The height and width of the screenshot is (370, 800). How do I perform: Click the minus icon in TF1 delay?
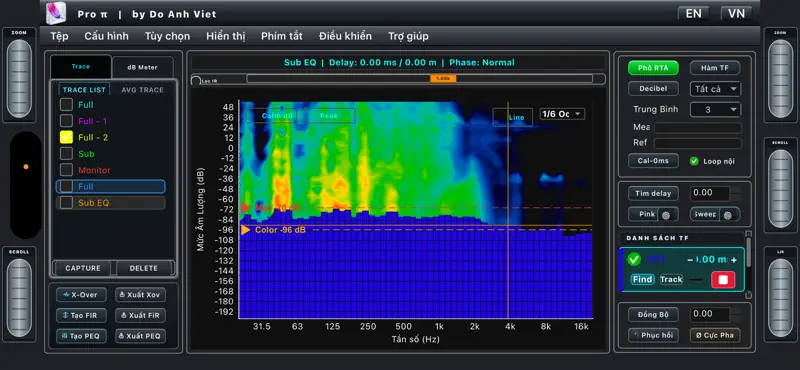[690, 260]
